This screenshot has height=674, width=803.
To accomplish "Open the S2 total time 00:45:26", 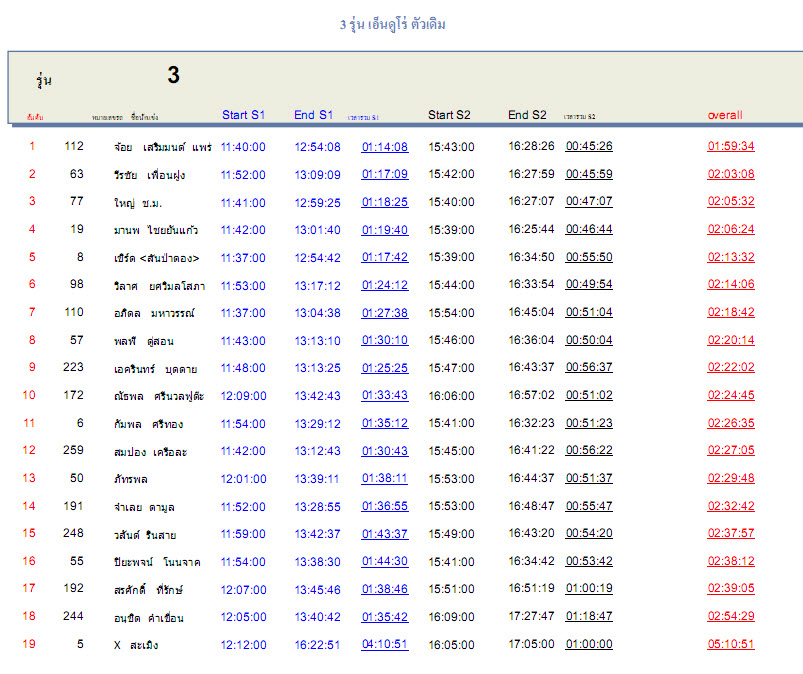I will tap(589, 146).
